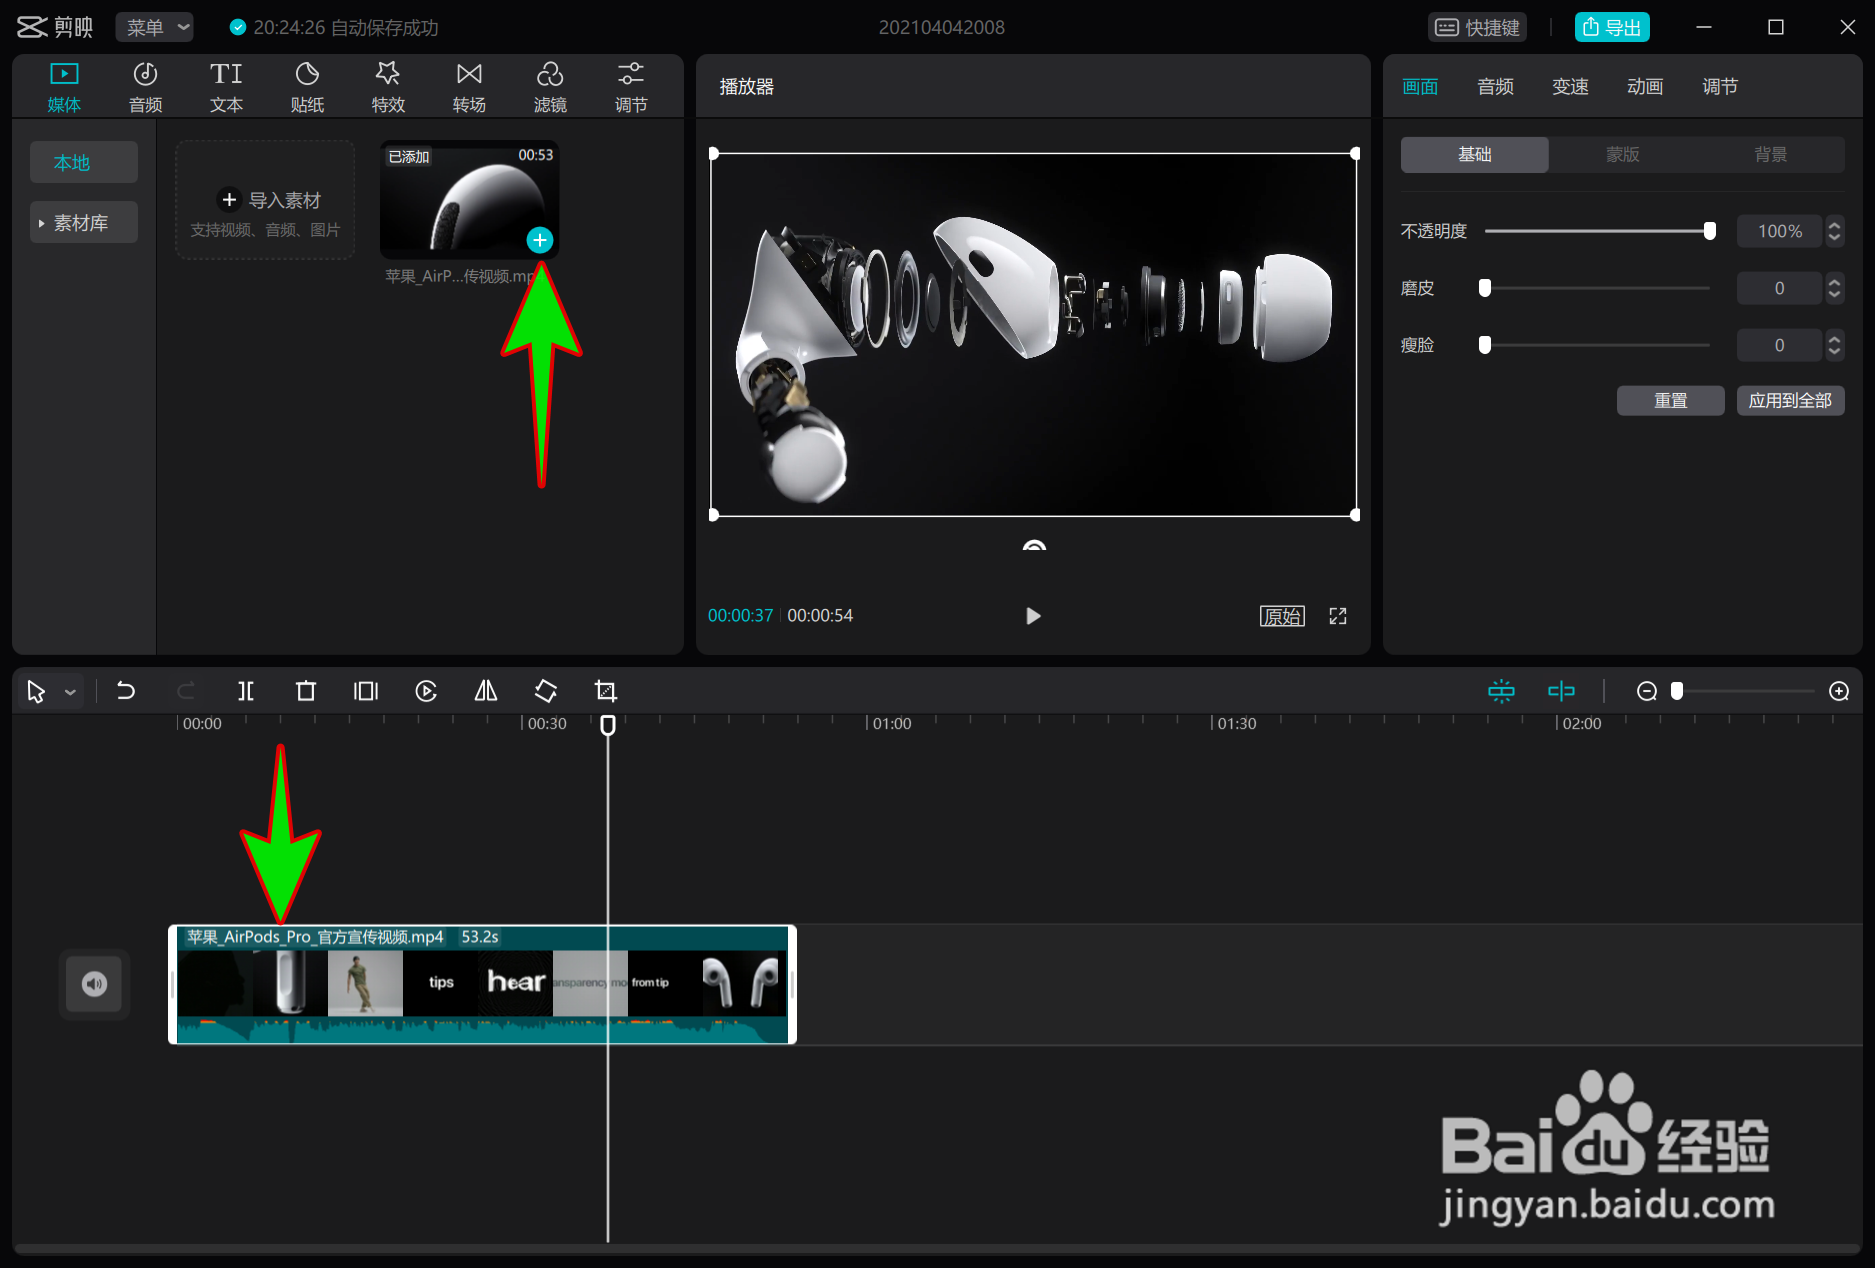The height and width of the screenshot is (1268, 1875).
Task: Mute the video track with the speaker icon
Action: pyautogui.click(x=94, y=984)
